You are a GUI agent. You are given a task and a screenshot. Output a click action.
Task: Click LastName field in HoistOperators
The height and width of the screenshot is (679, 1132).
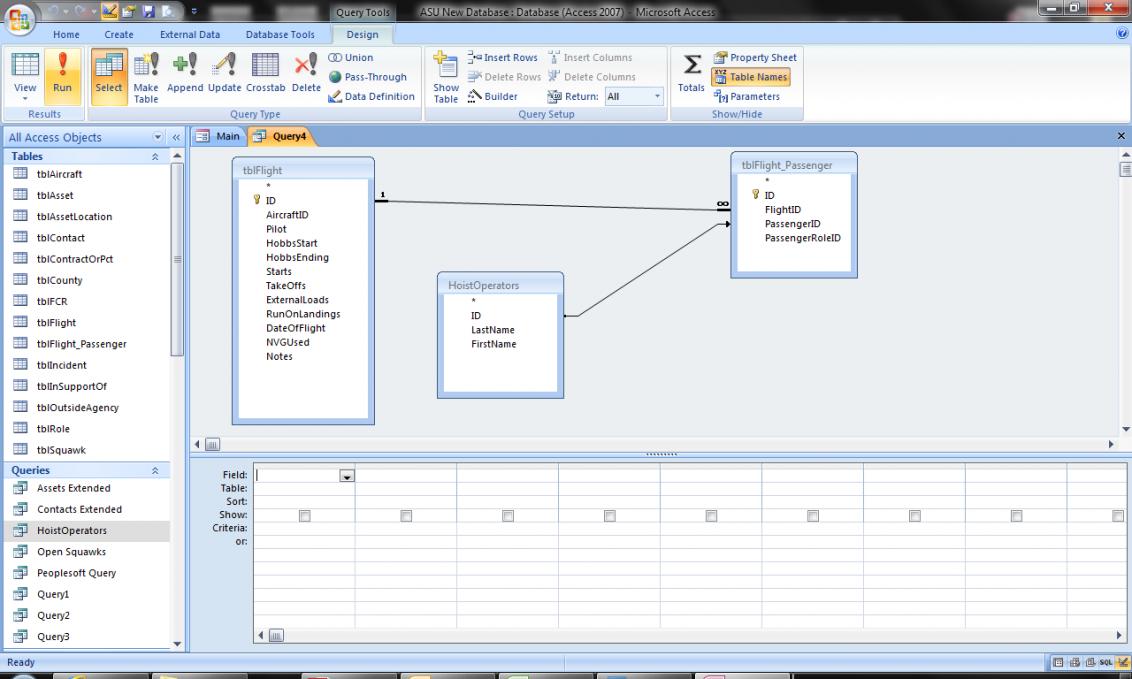493,330
